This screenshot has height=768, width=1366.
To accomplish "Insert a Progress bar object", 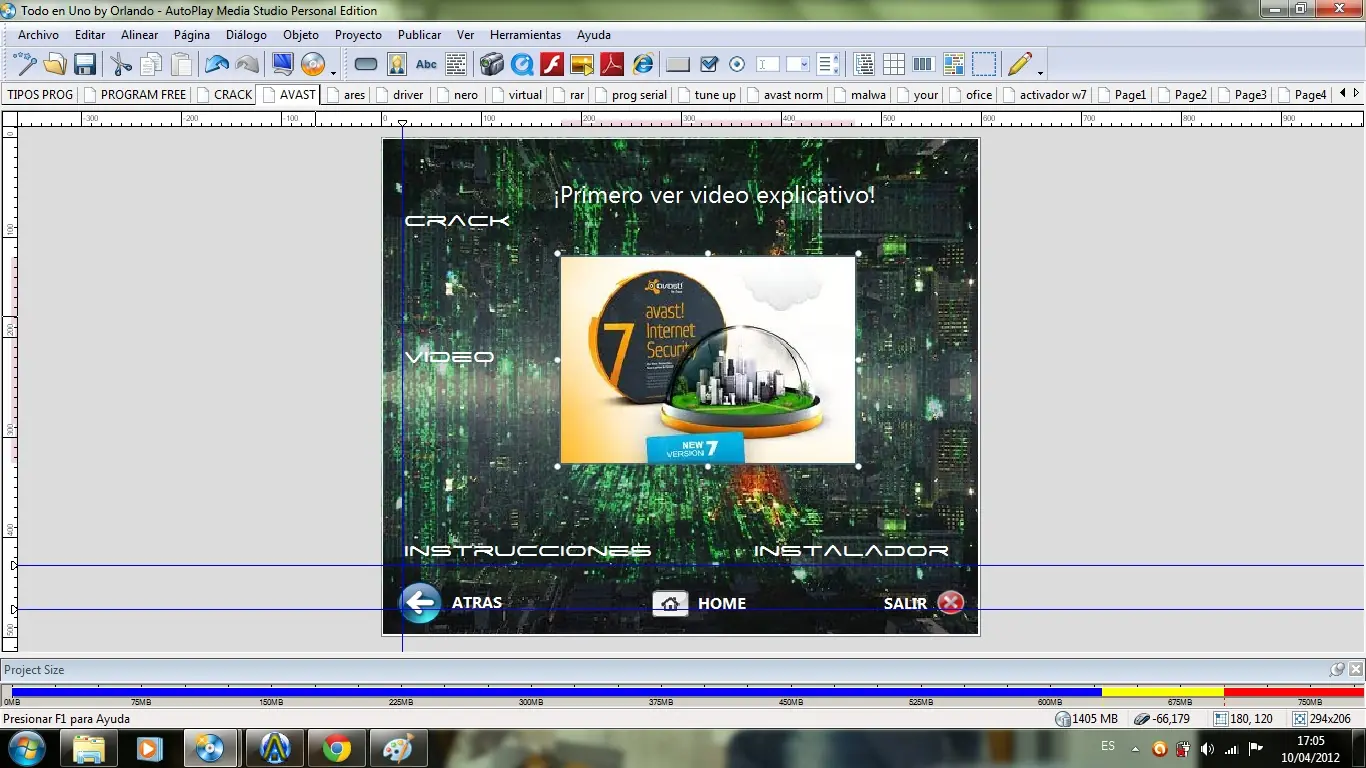I will [924, 65].
